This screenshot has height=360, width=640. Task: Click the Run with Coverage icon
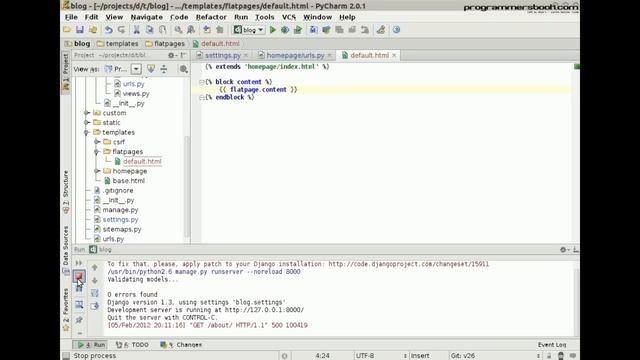pos(298,30)
